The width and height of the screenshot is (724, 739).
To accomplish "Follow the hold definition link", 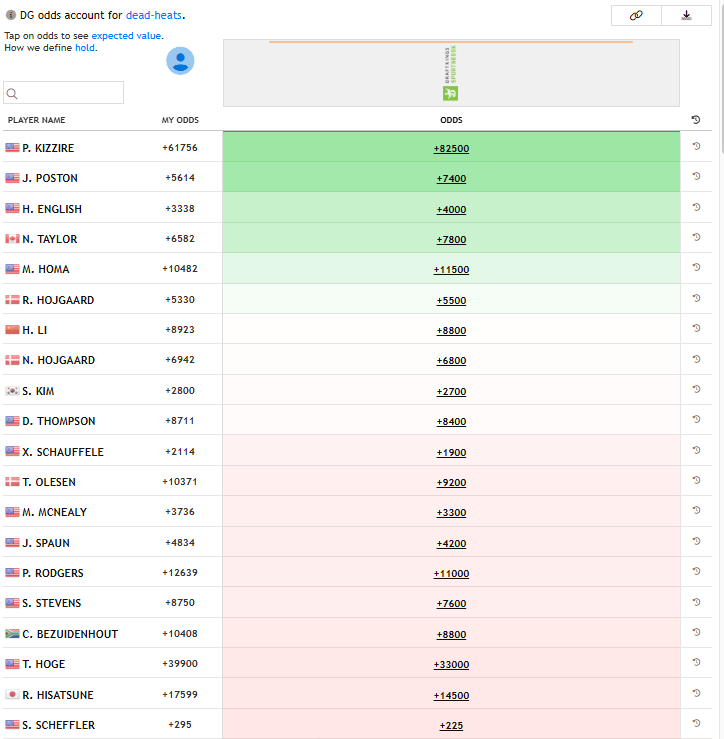I will coord(85,48).
